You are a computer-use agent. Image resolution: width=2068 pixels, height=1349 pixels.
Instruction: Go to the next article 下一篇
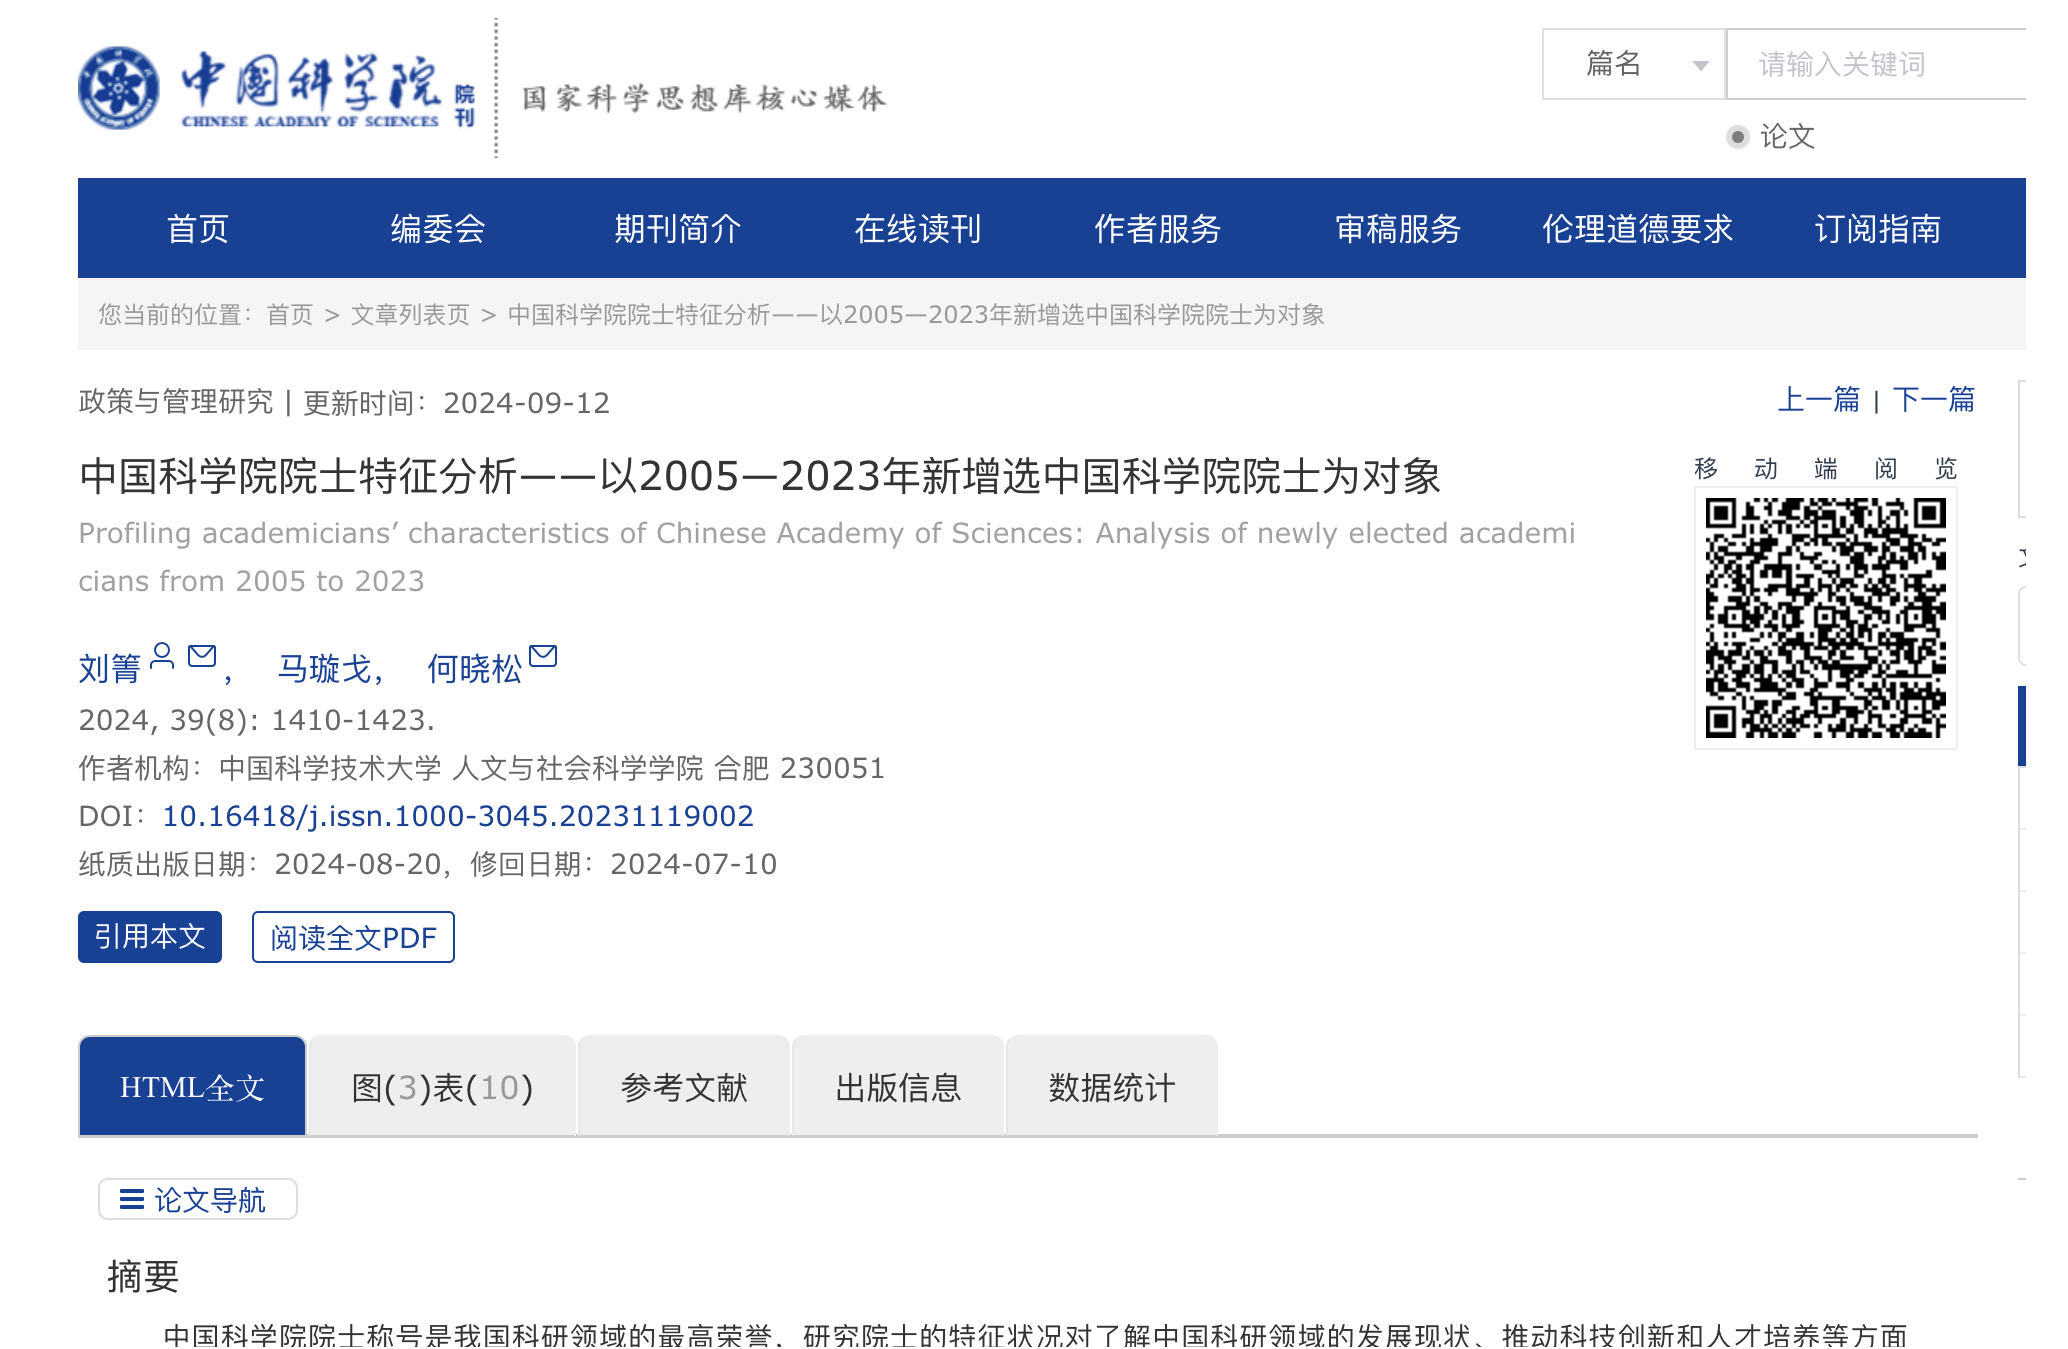point(1934,400)
